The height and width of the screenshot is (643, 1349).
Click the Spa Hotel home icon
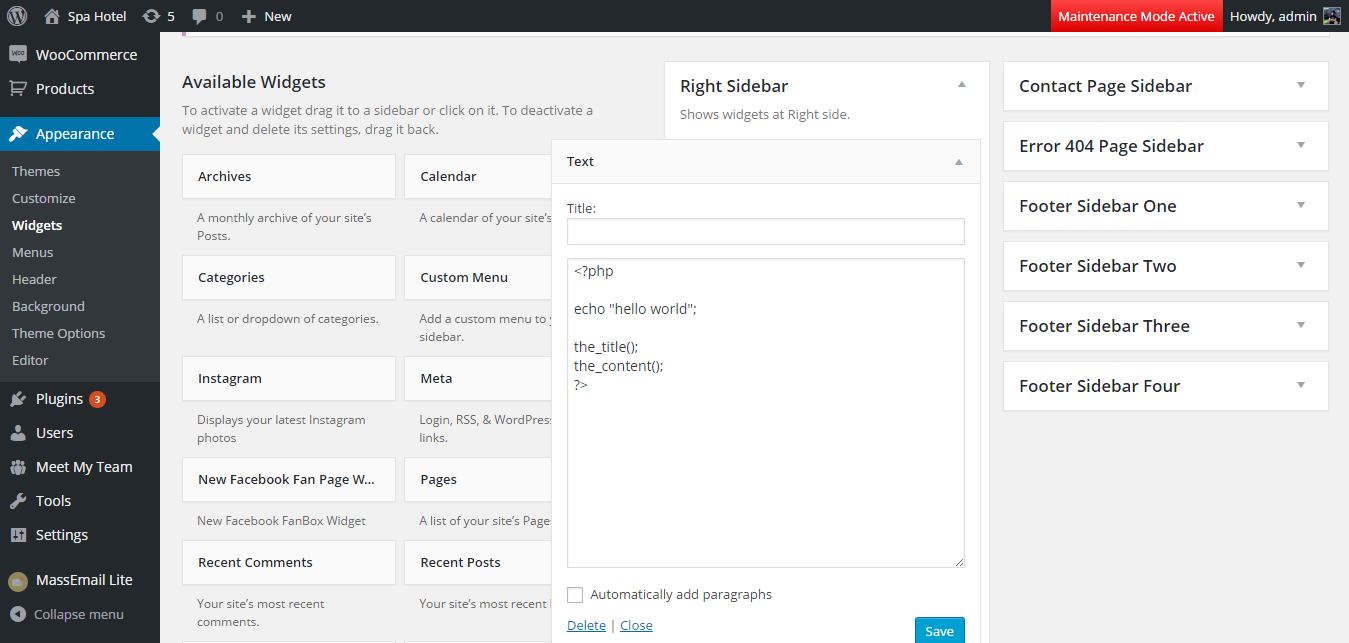[x=52, y=16]
